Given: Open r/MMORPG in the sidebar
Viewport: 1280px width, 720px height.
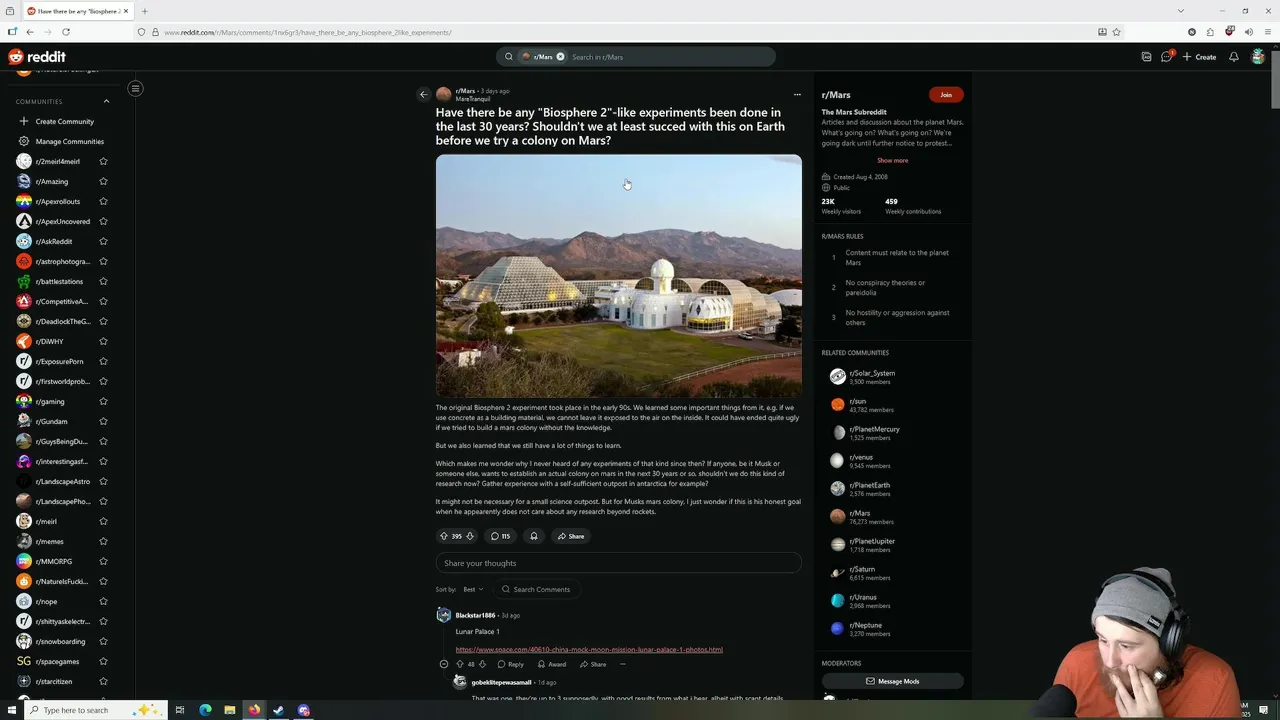Looking at the screenshot, I should coord(54,561).
